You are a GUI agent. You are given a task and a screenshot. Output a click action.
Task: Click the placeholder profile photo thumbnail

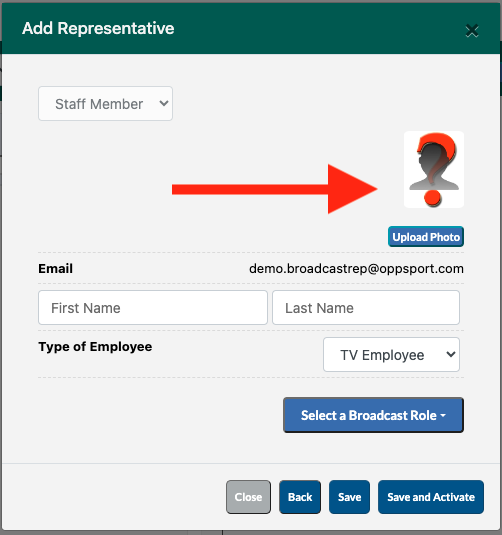(434, 170)
